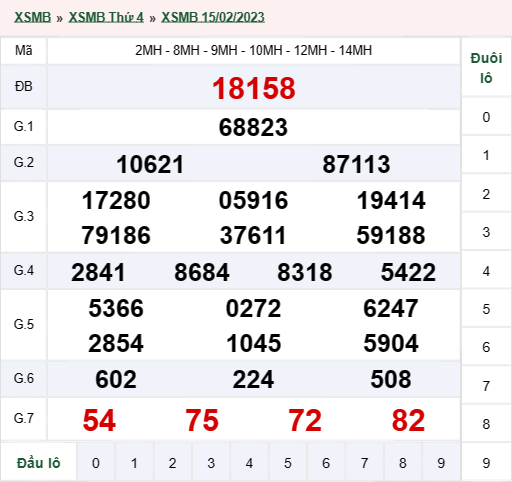Select Đuôi lô digit 0
This screenshot has height=482, width=512.
point(486,117)
